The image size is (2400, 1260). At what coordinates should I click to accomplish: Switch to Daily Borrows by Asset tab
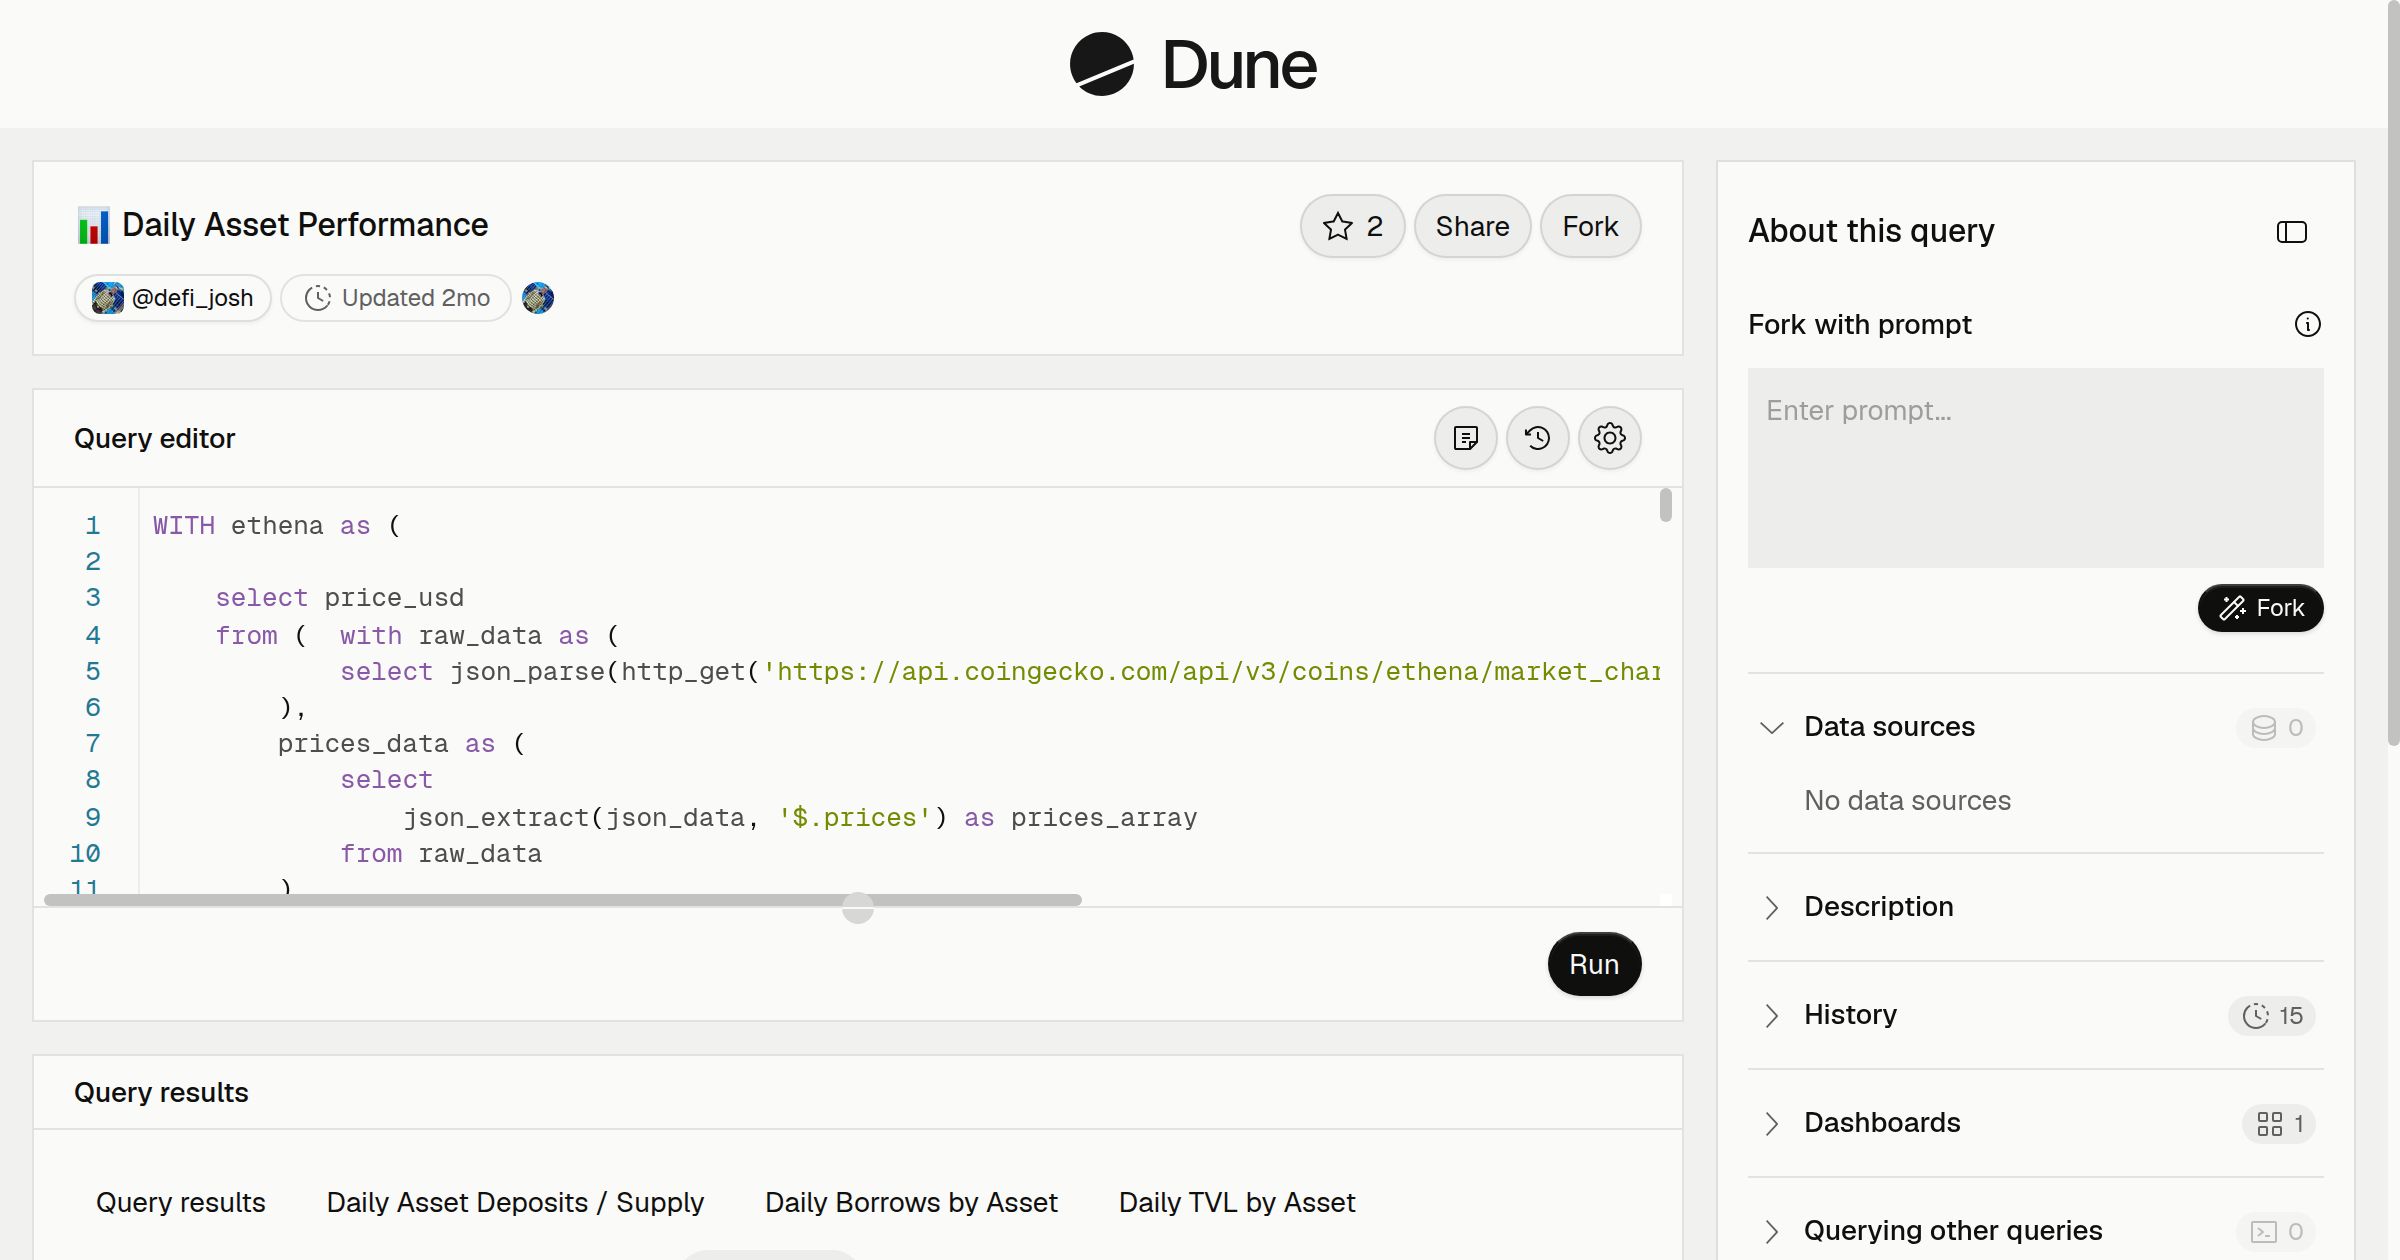click(x=911, y=1202)
